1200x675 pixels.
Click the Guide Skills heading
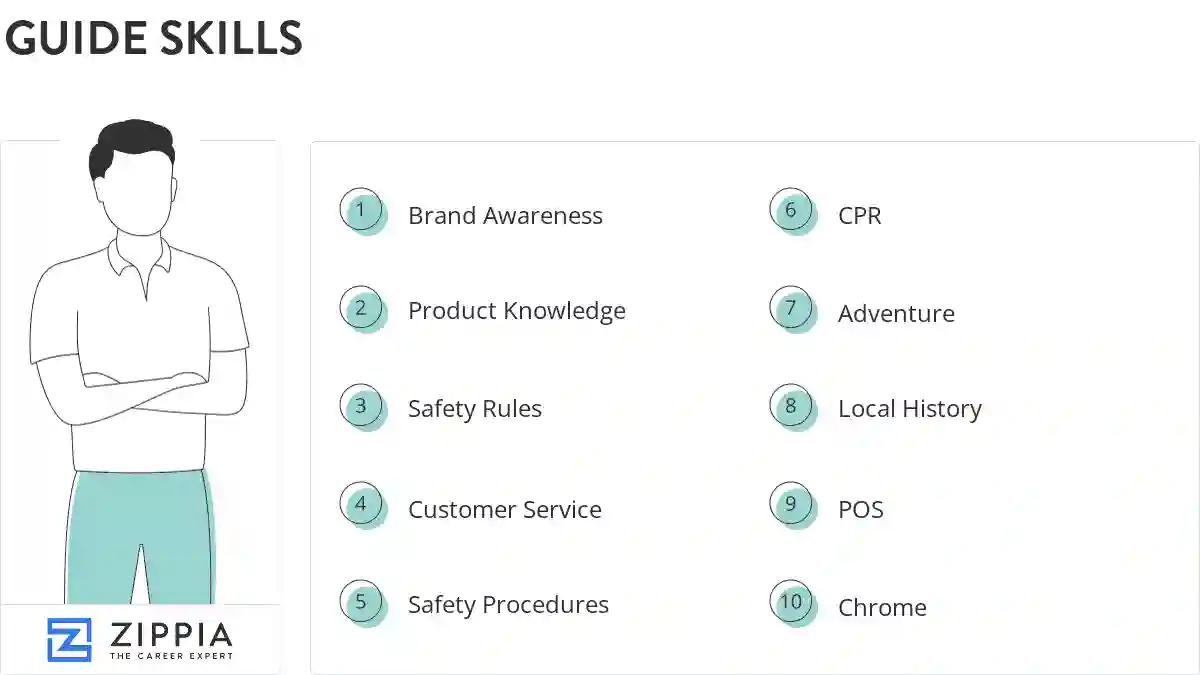pyautogui.click(x=153, y=38)
